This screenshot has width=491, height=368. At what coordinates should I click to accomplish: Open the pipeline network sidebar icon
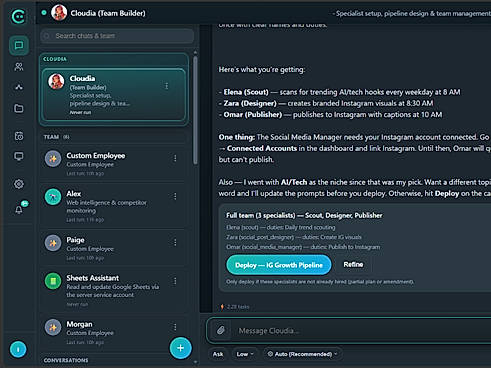(x=19, y=87)
